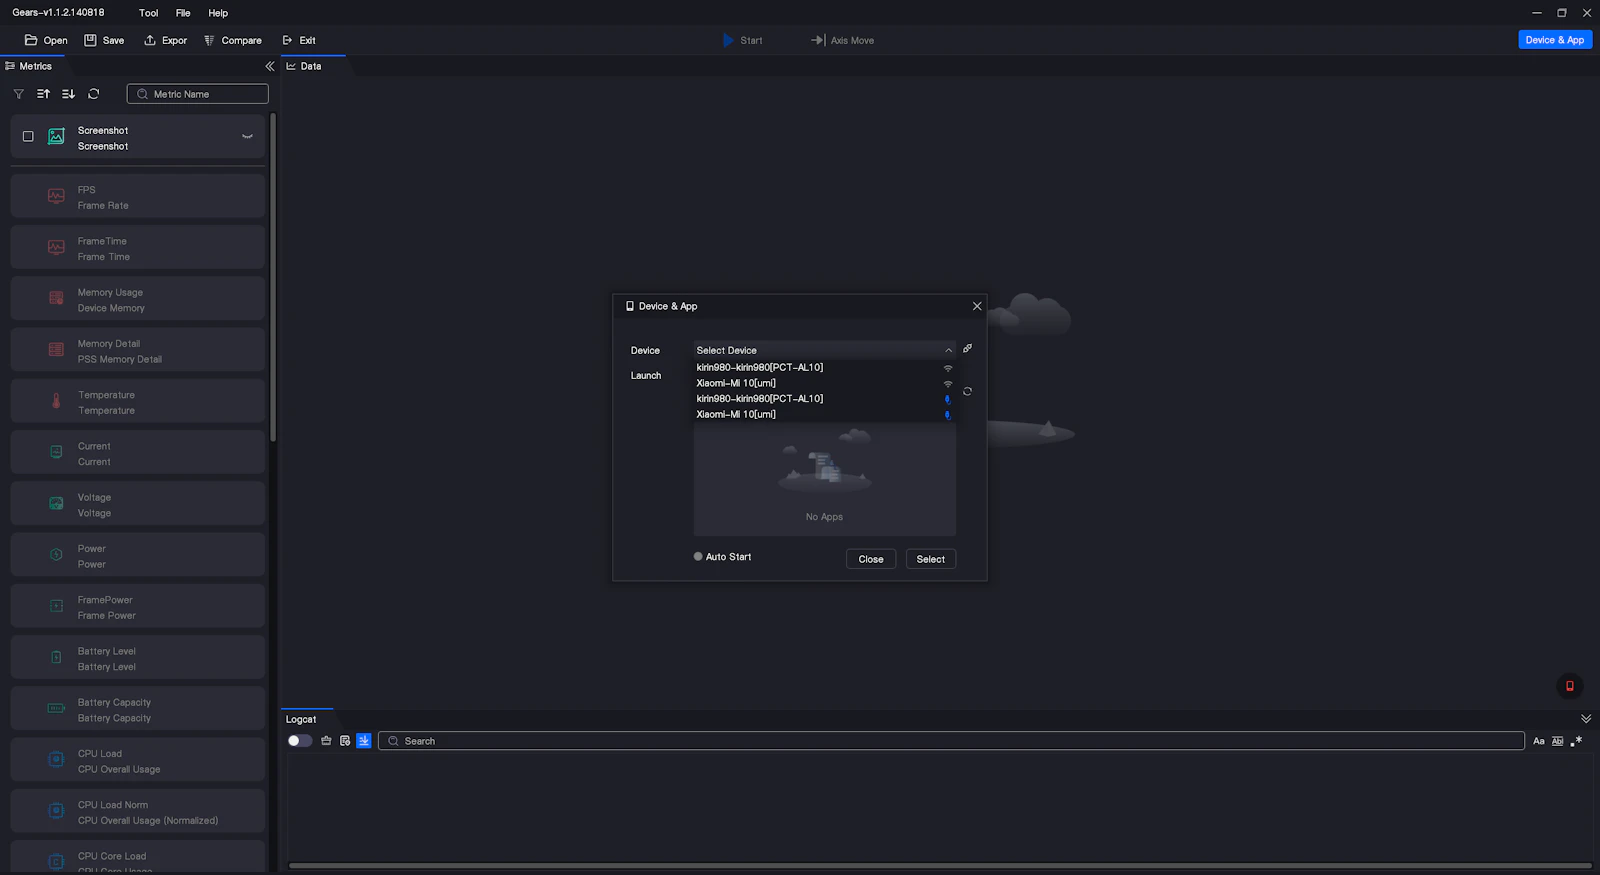
Task: Click the CPU Load metric icon
Action: 56,760
